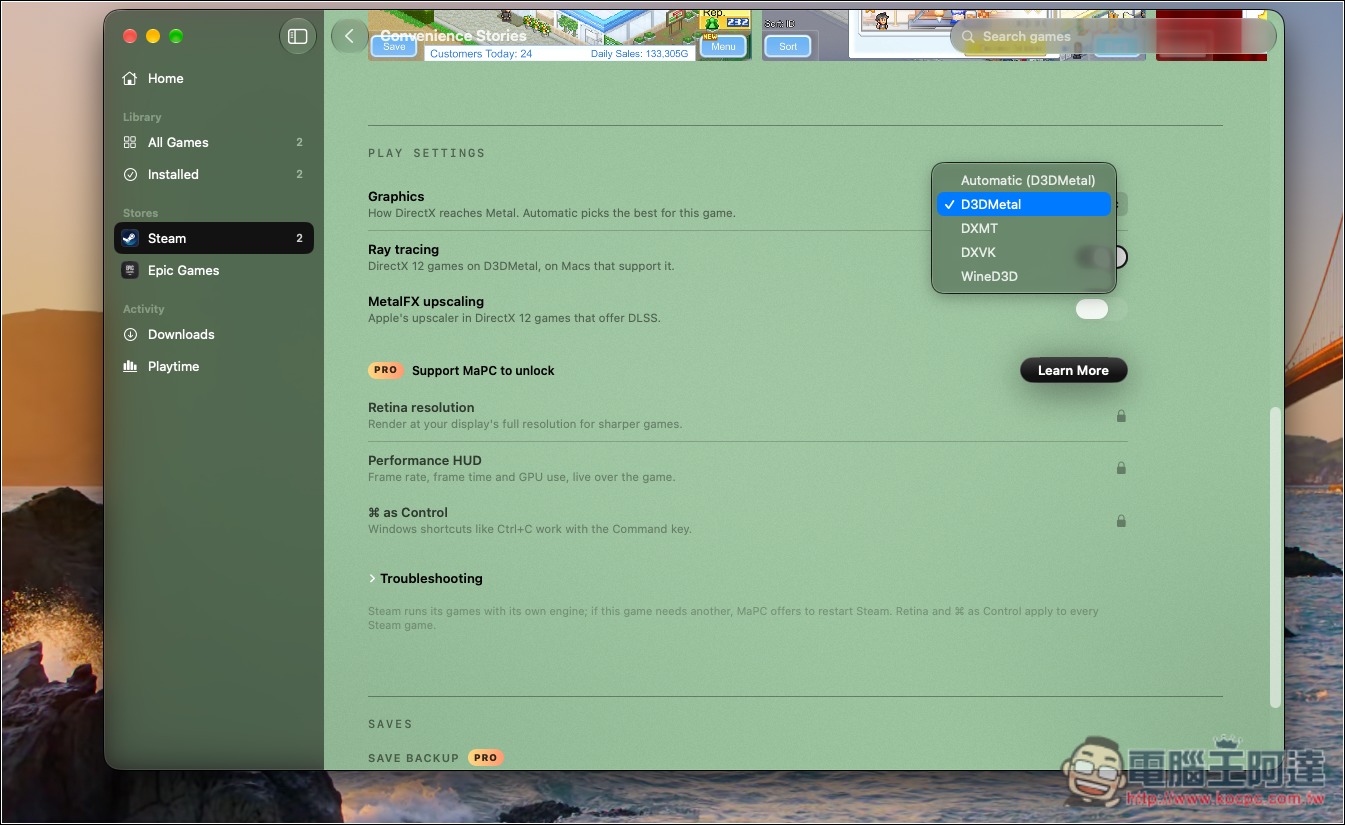Pick DXMT graphics backend
Screen dimensions: 1345x825
[x=1024, y=228]
